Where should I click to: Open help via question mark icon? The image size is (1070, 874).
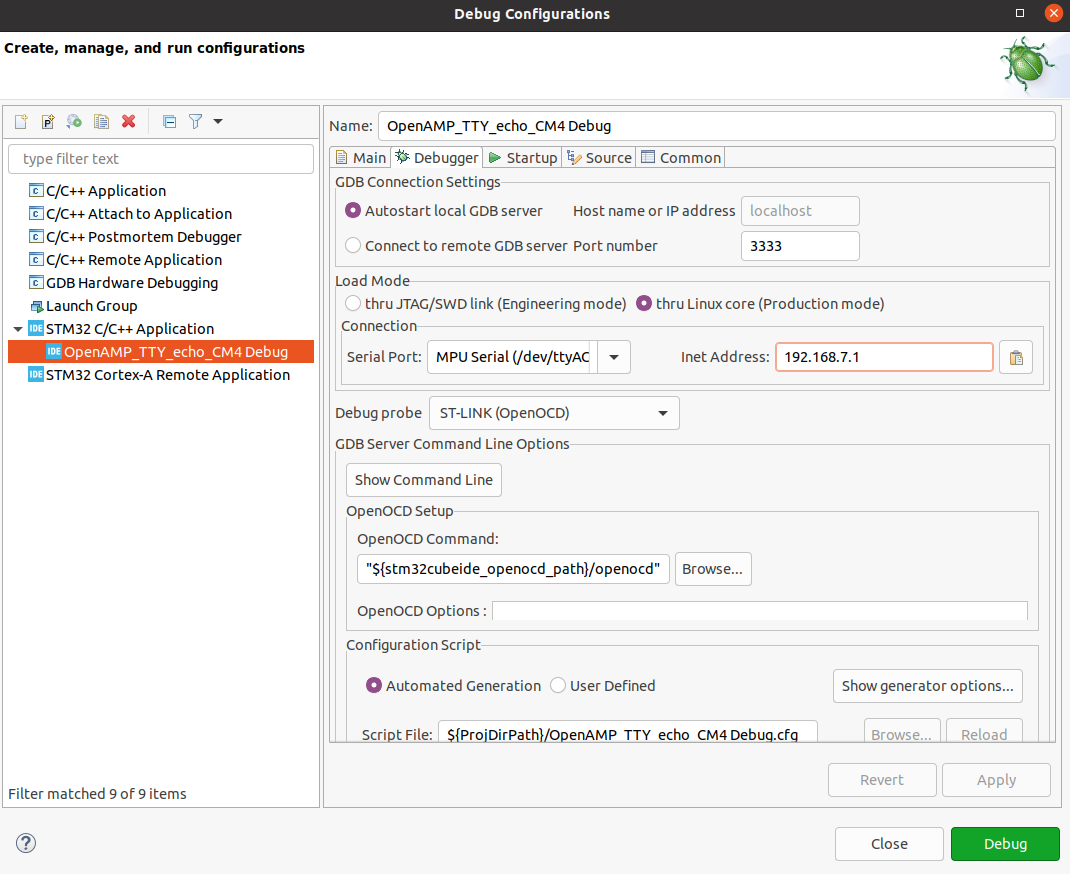click(26, 843)
